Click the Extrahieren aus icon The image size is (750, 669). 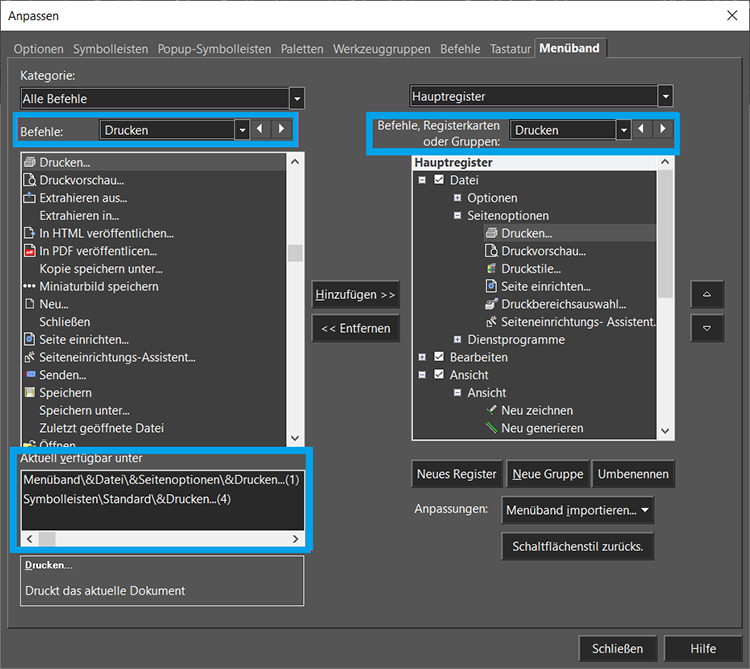point(30,198)
